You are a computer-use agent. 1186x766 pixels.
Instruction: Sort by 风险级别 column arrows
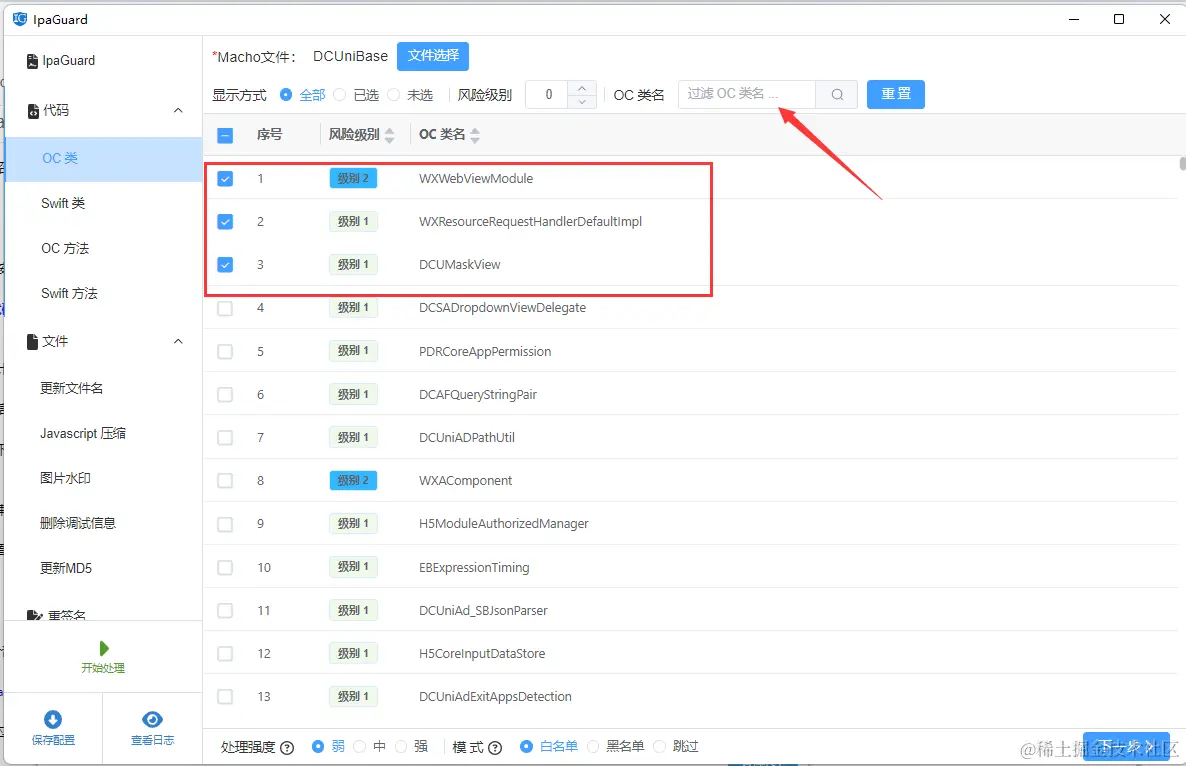click(x=390, y=135)
